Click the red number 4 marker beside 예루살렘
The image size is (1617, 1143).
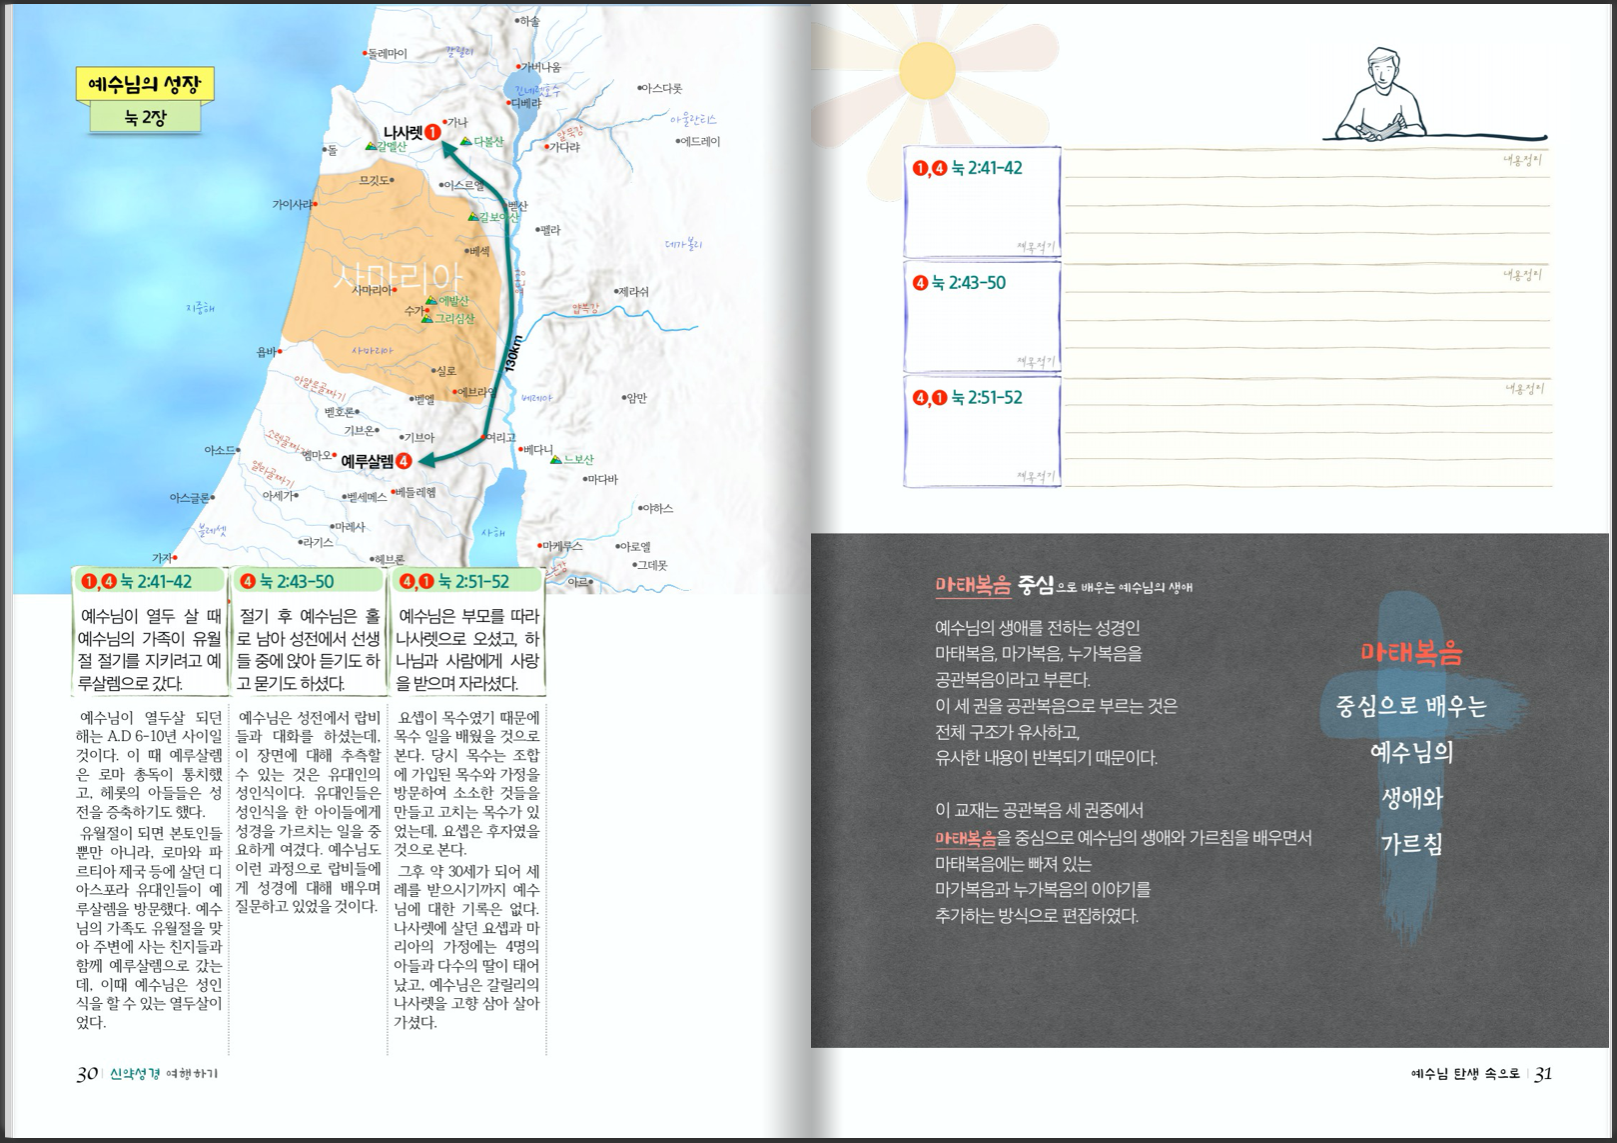pos(403,461)
